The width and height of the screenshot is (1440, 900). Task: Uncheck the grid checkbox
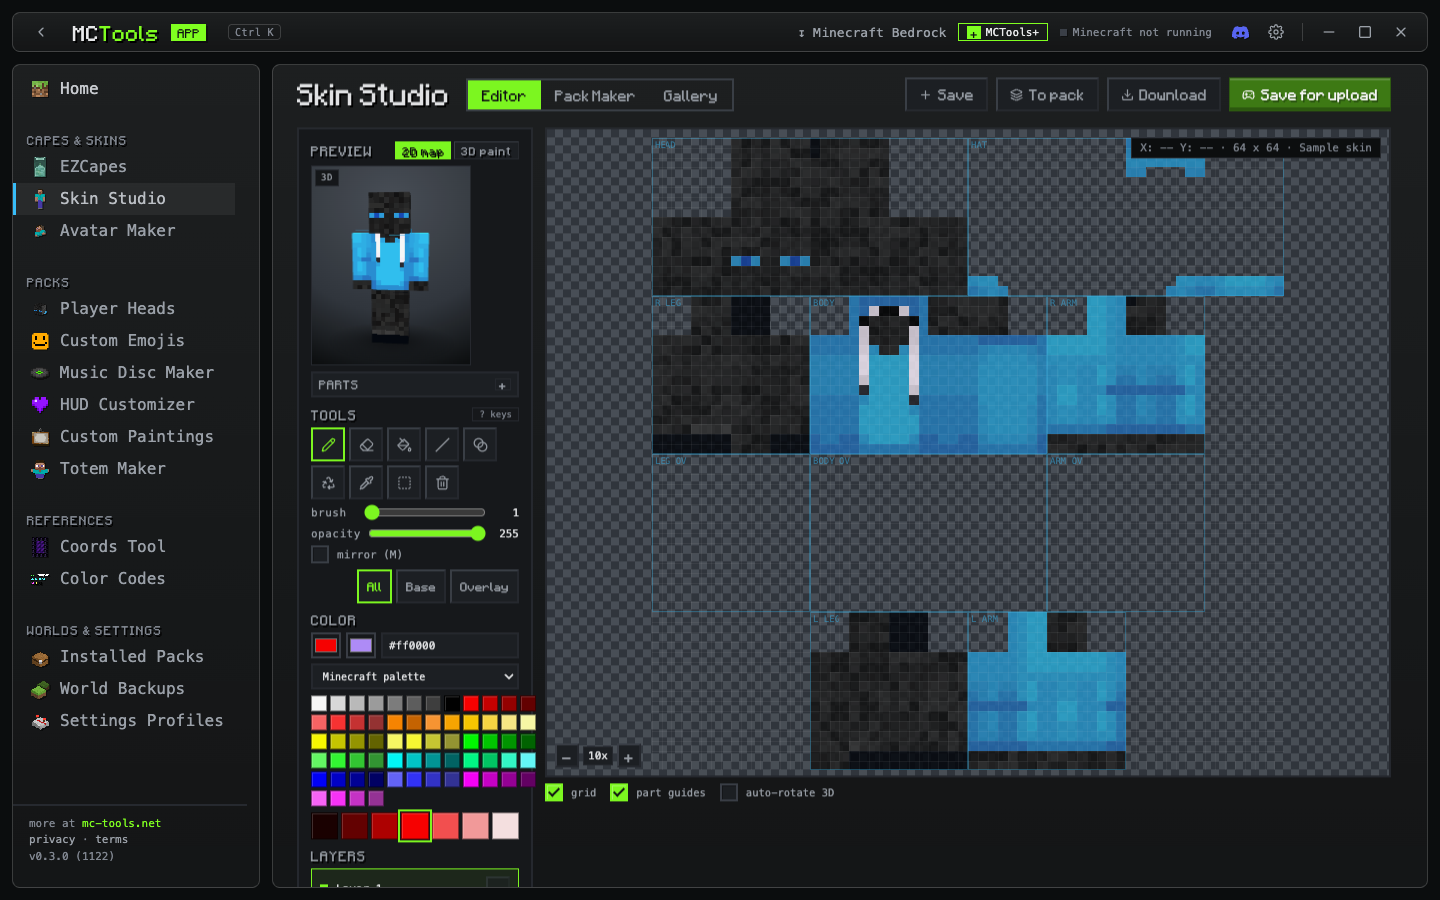(x=554, y=792)
